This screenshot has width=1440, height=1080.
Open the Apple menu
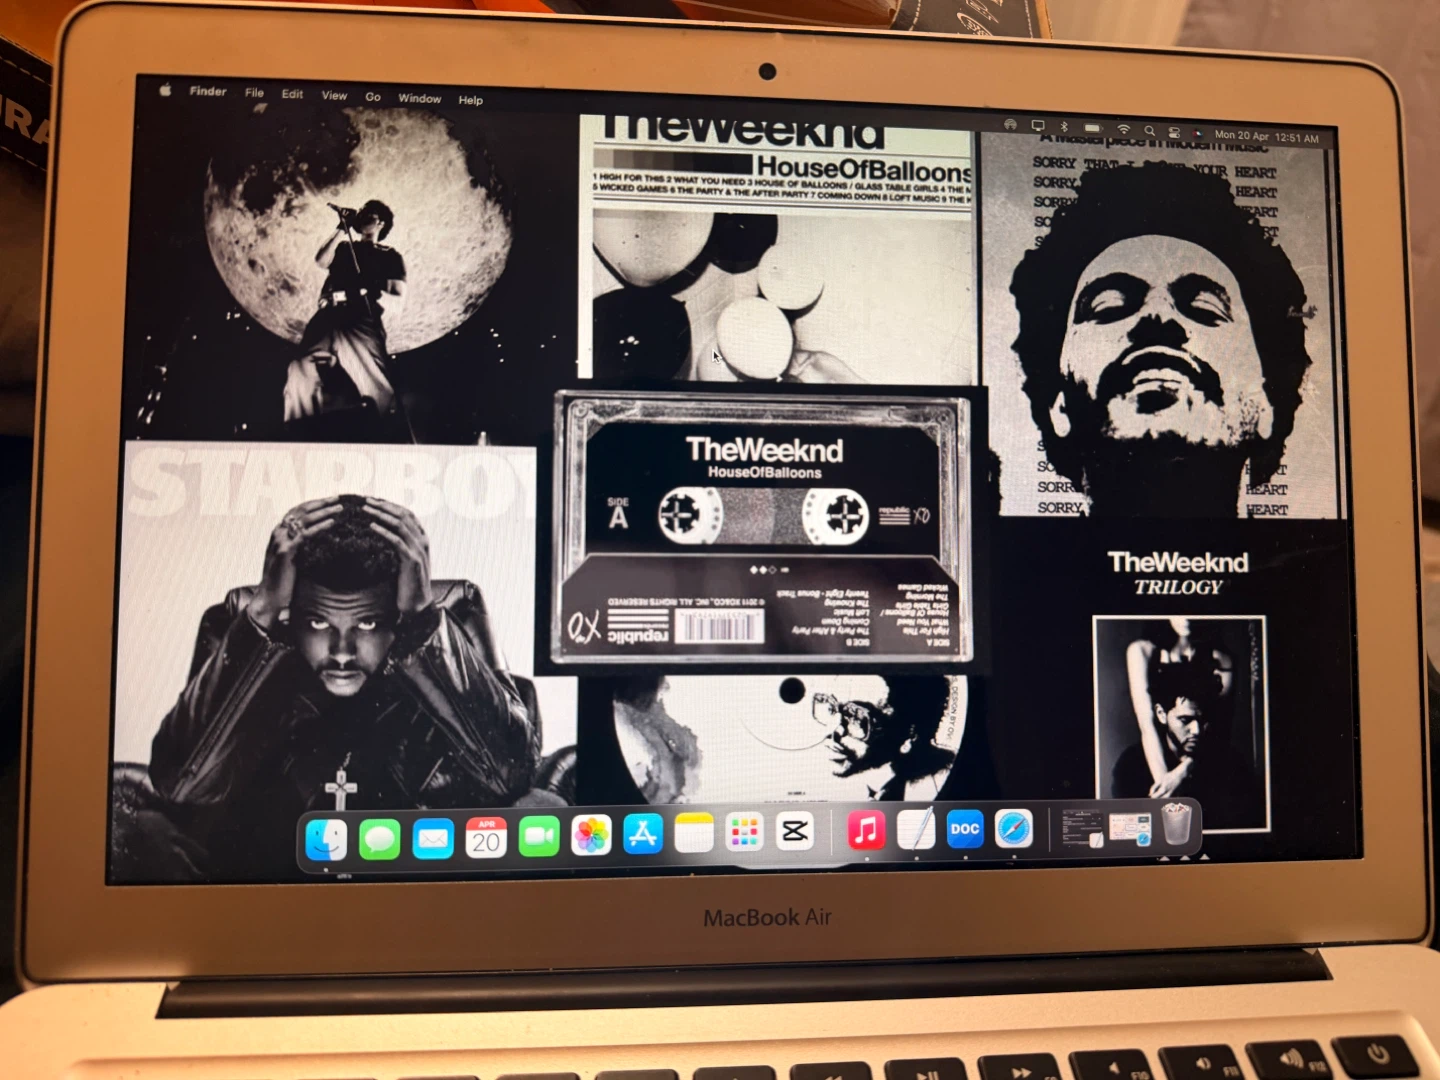pyautogui.click(x=165, y=90)
